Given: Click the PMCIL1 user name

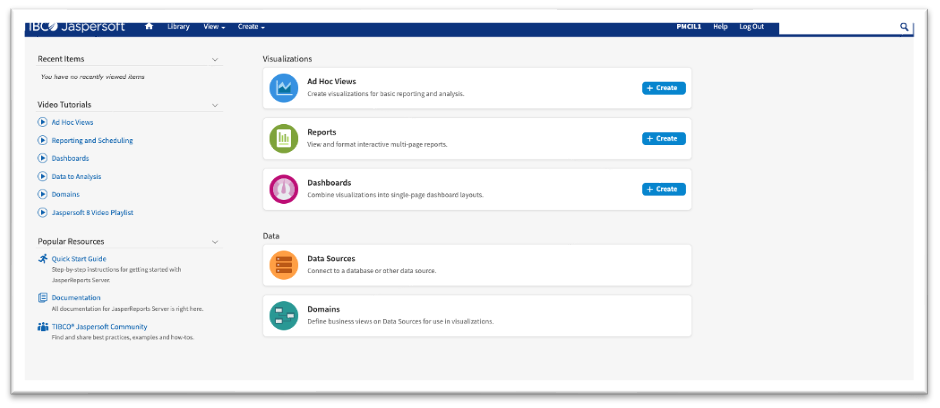Looking at the screenshot, I should point(689,27).
